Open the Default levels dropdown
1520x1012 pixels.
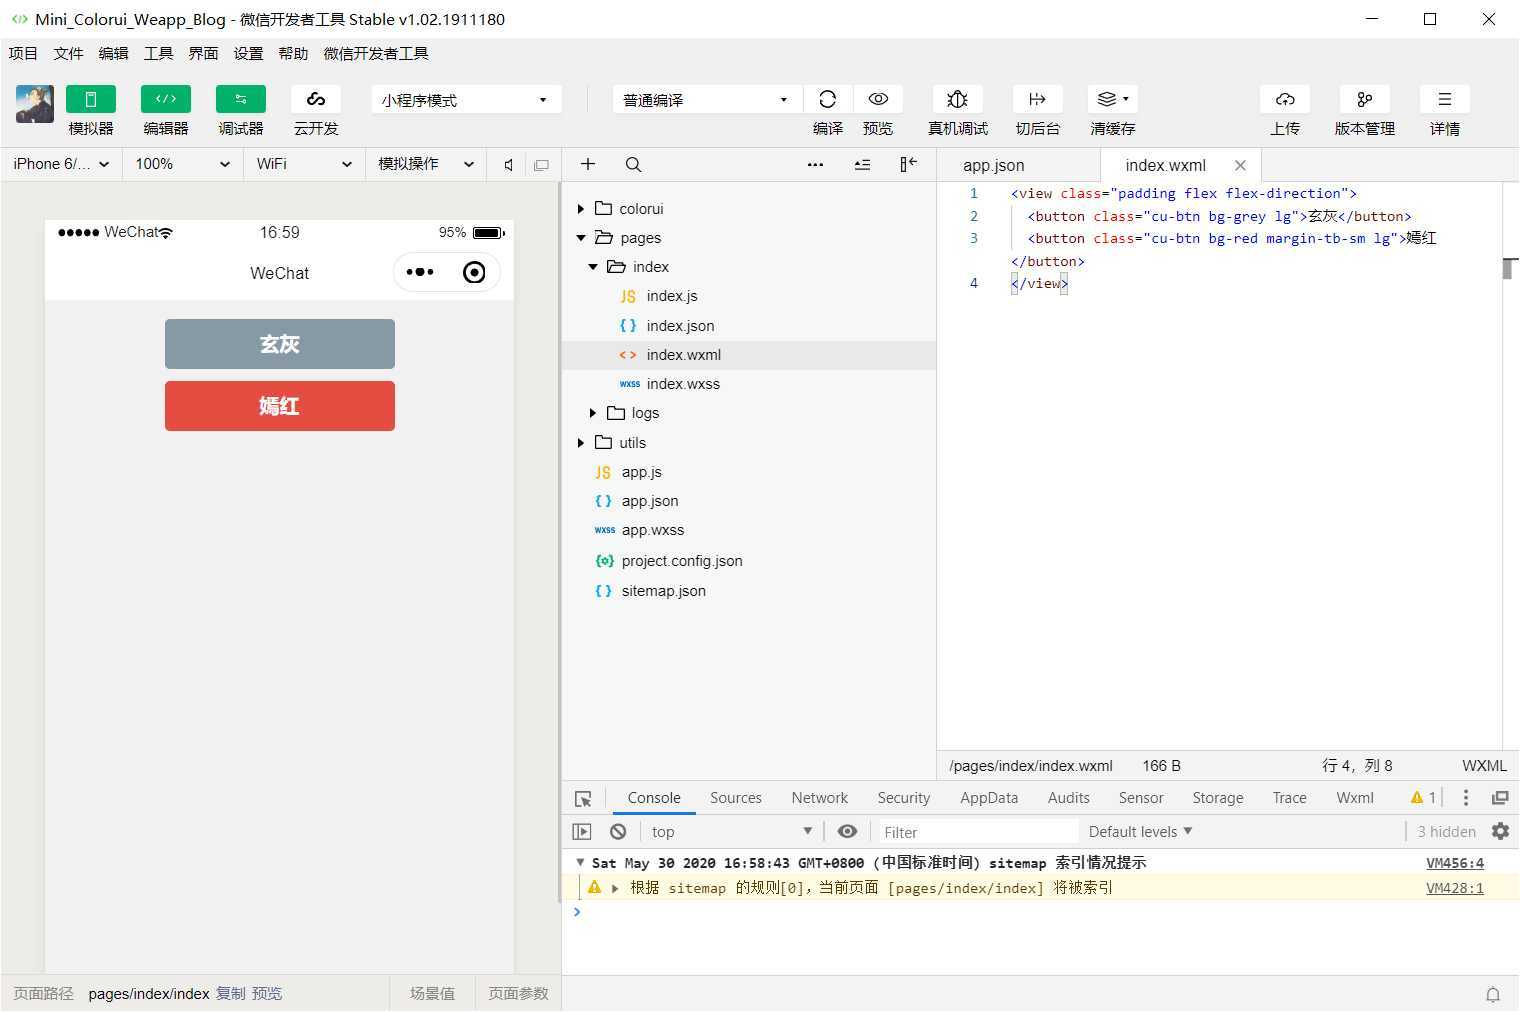[1141, 832]
